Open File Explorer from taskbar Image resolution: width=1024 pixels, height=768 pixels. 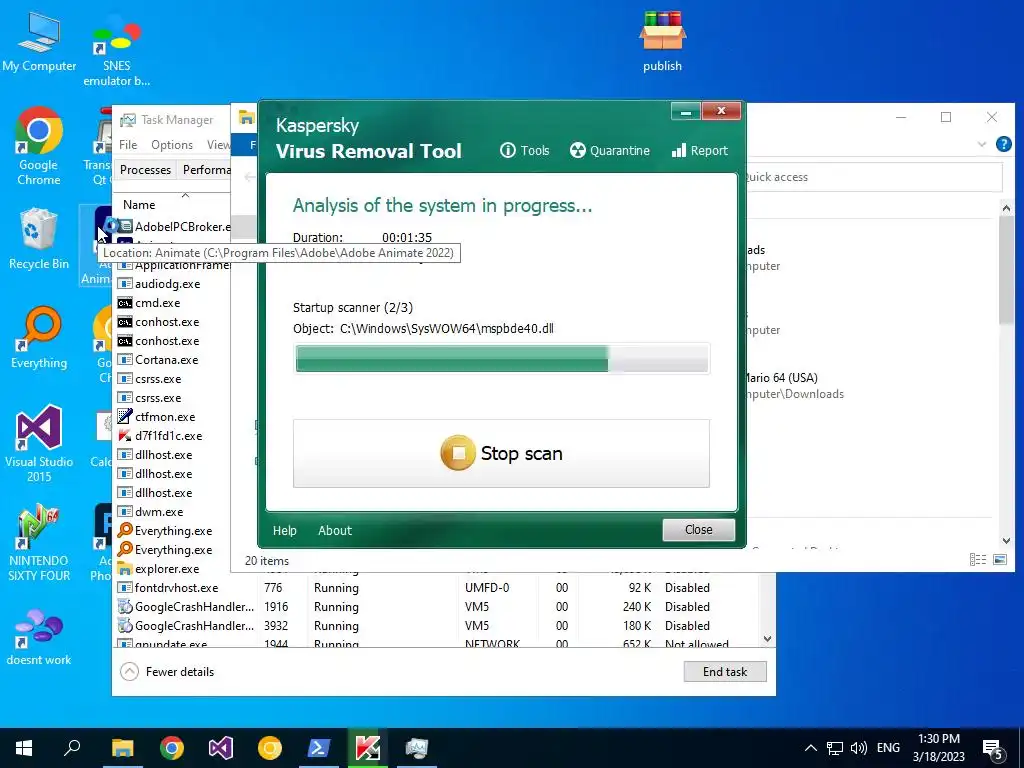click(122, 748)
